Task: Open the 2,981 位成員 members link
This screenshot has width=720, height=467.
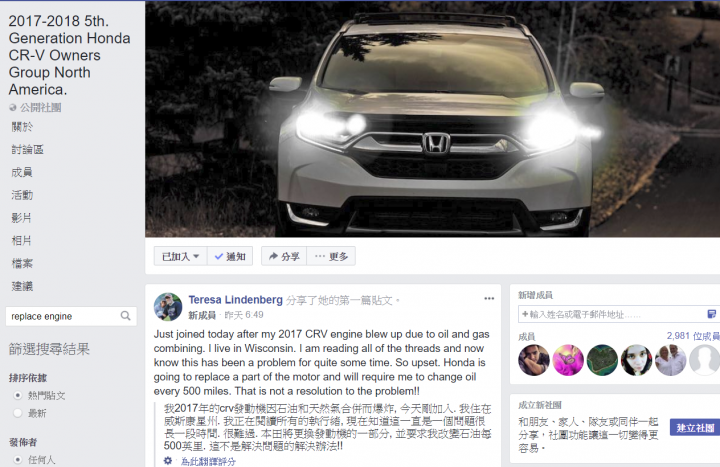Action: pyautogui.click(x=693, y=336)
